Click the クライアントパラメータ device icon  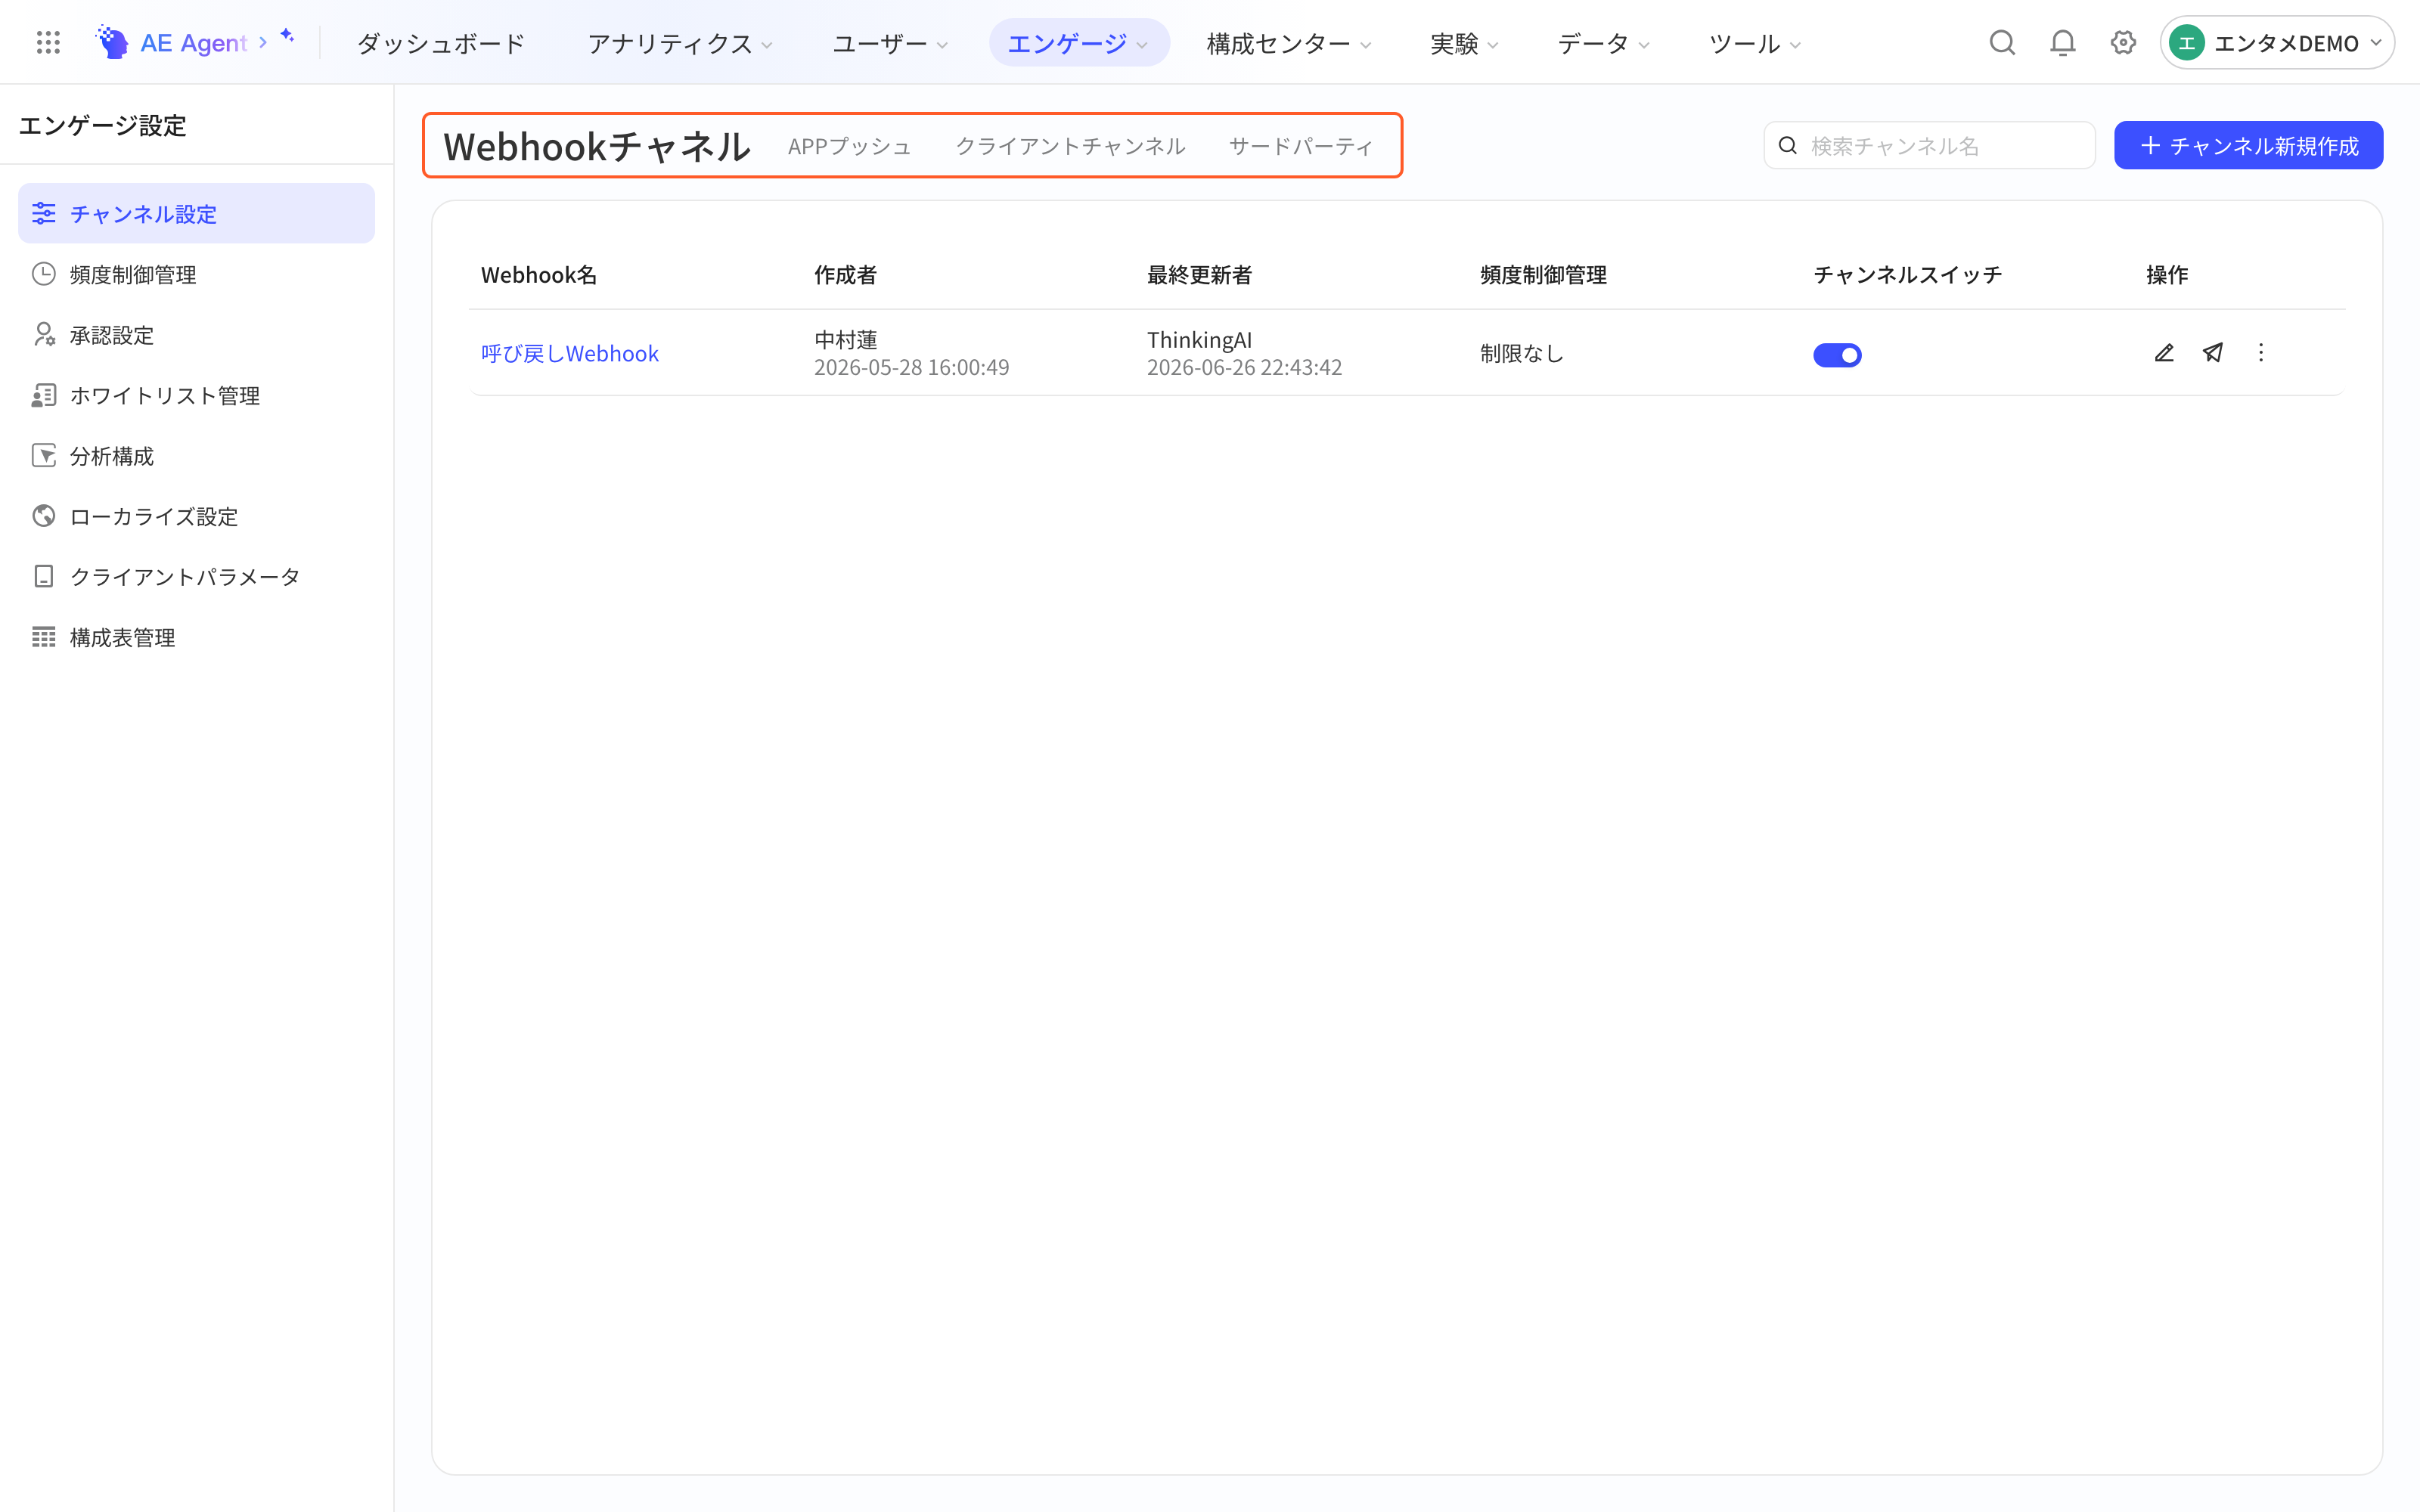point(44,576)
